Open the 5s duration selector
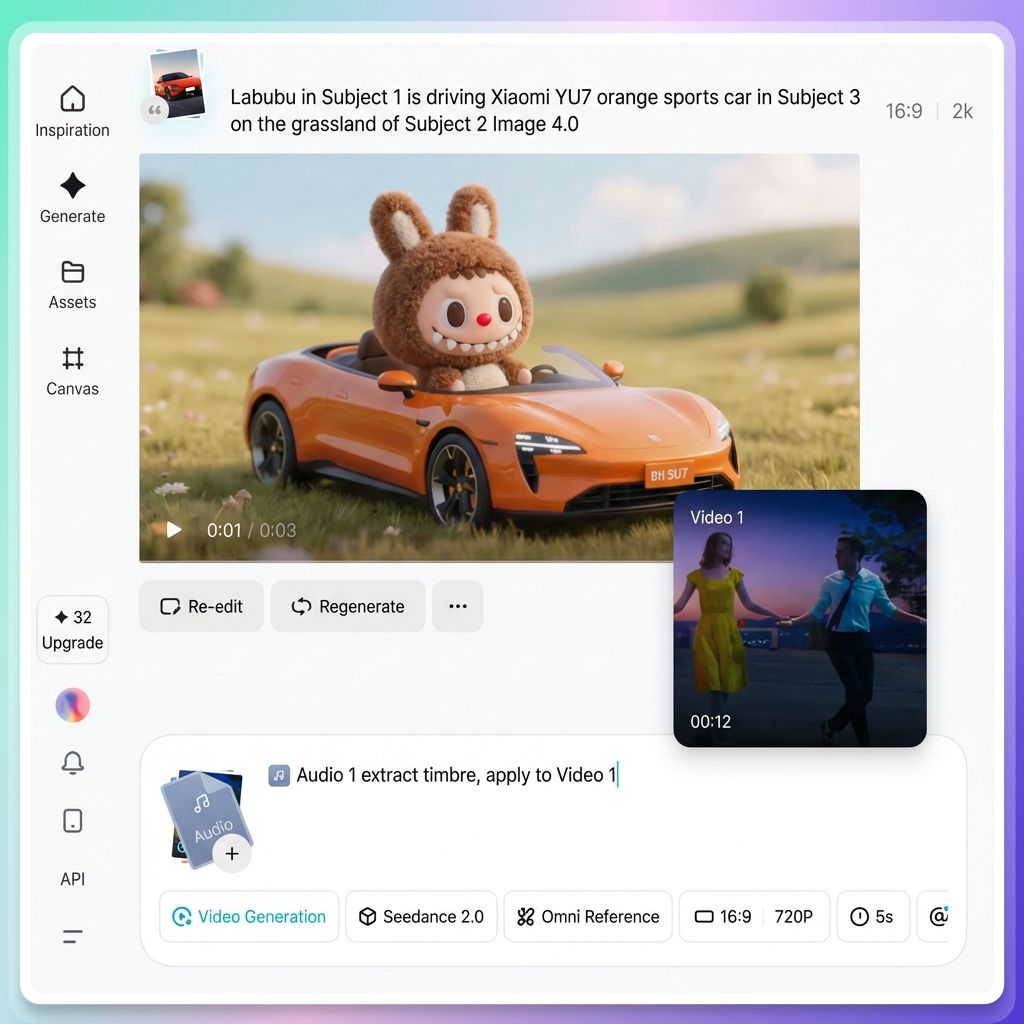1024x1024 pixels. [x=872, y=917]
